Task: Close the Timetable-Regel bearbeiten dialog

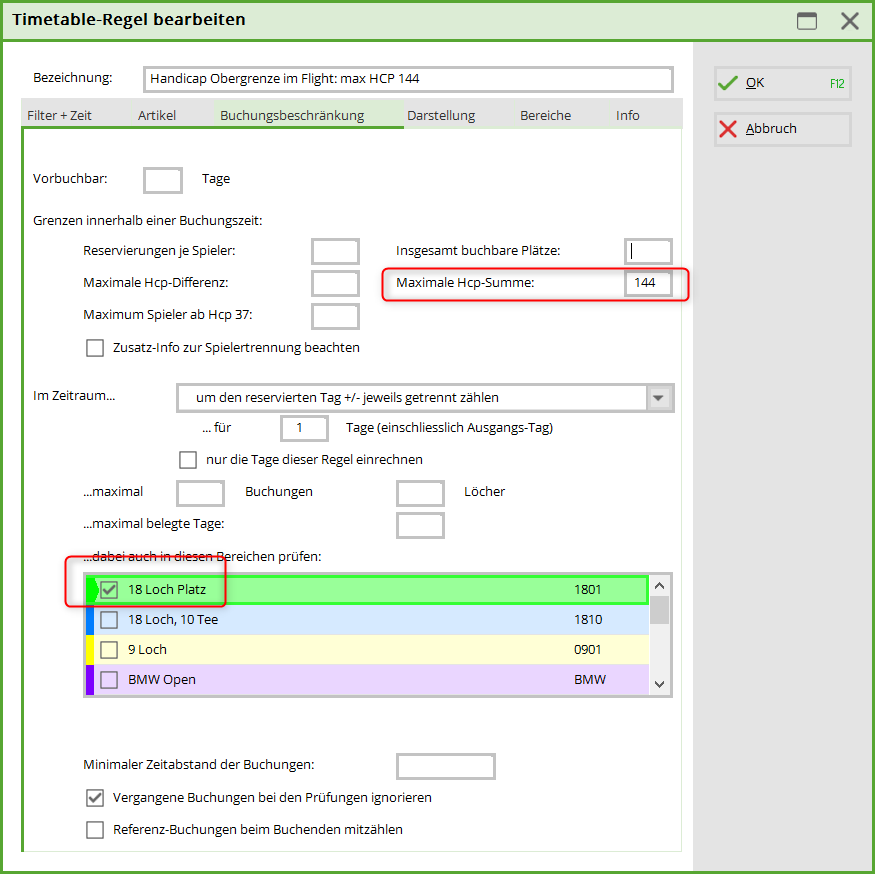Action: [849, 21]
